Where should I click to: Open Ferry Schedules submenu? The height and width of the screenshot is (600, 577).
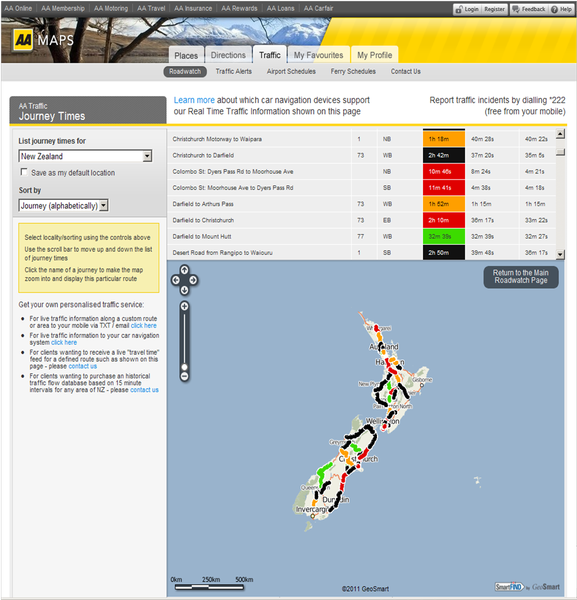pyautogui.click(x=353, y=72)
